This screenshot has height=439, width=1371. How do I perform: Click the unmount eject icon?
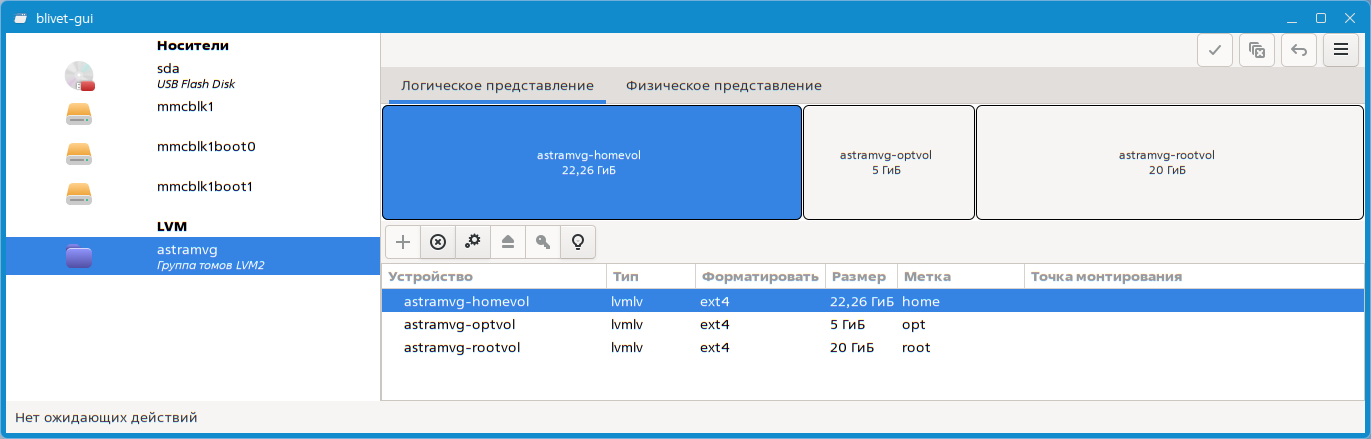(x=508, y=241)
